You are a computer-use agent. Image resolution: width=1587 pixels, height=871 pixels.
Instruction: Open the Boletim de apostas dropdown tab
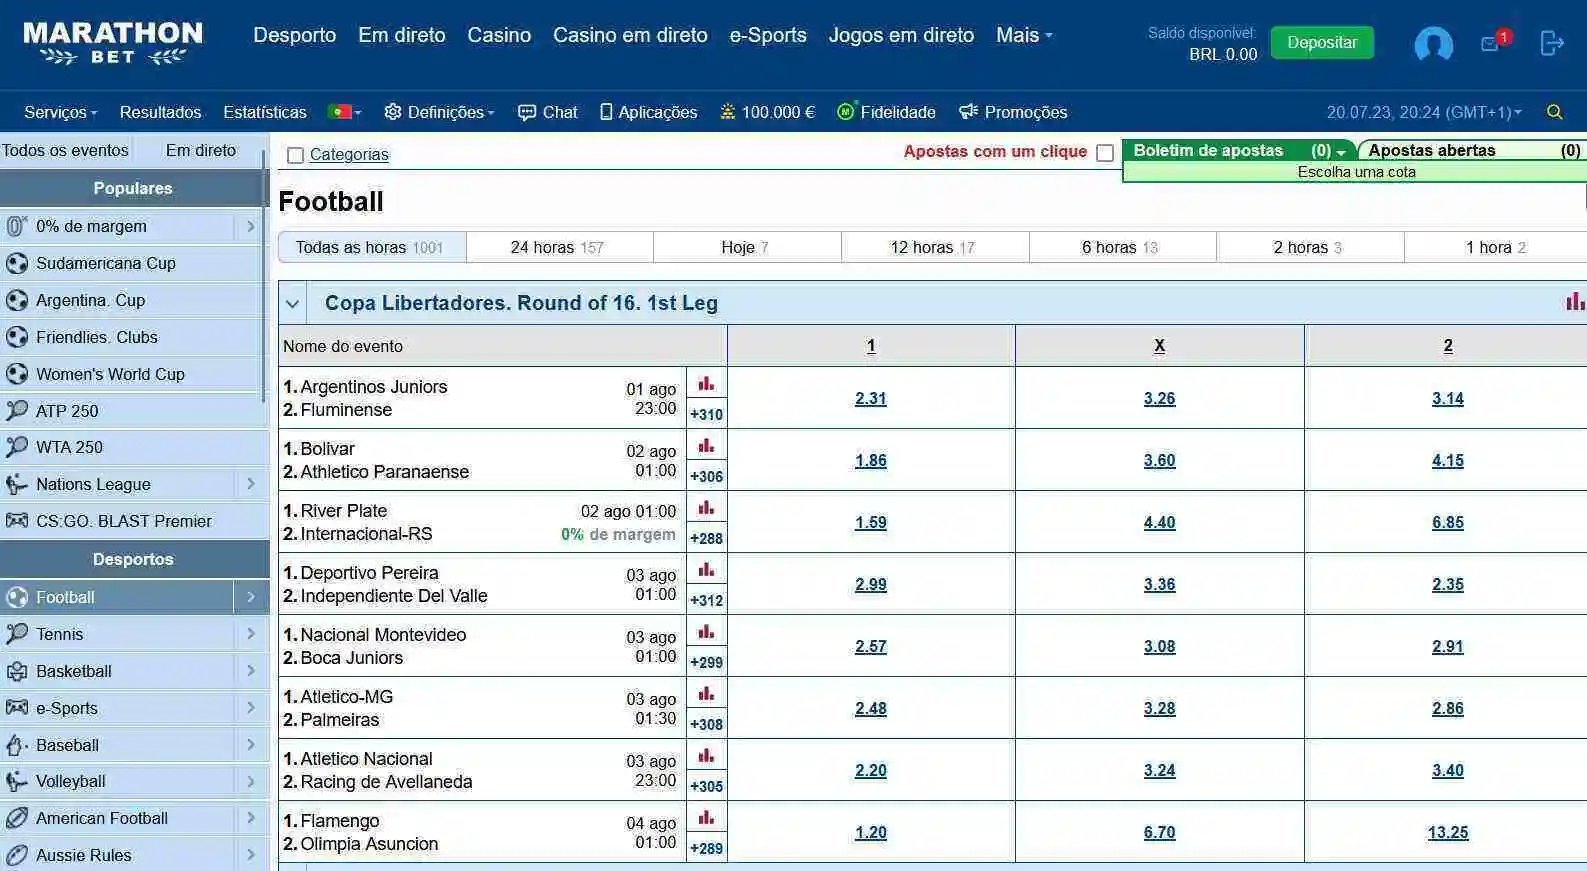coord(1239,150)
